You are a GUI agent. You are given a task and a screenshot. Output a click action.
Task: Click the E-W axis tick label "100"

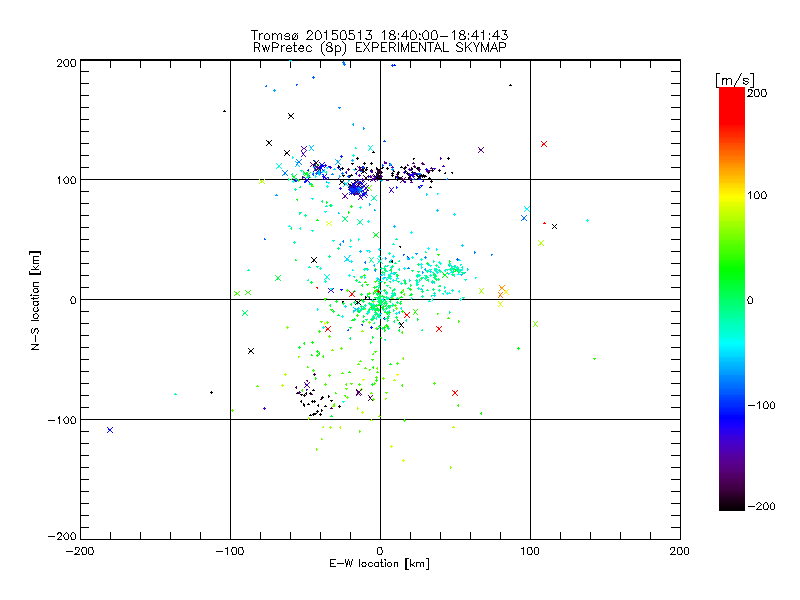click(x=530, y=551)
